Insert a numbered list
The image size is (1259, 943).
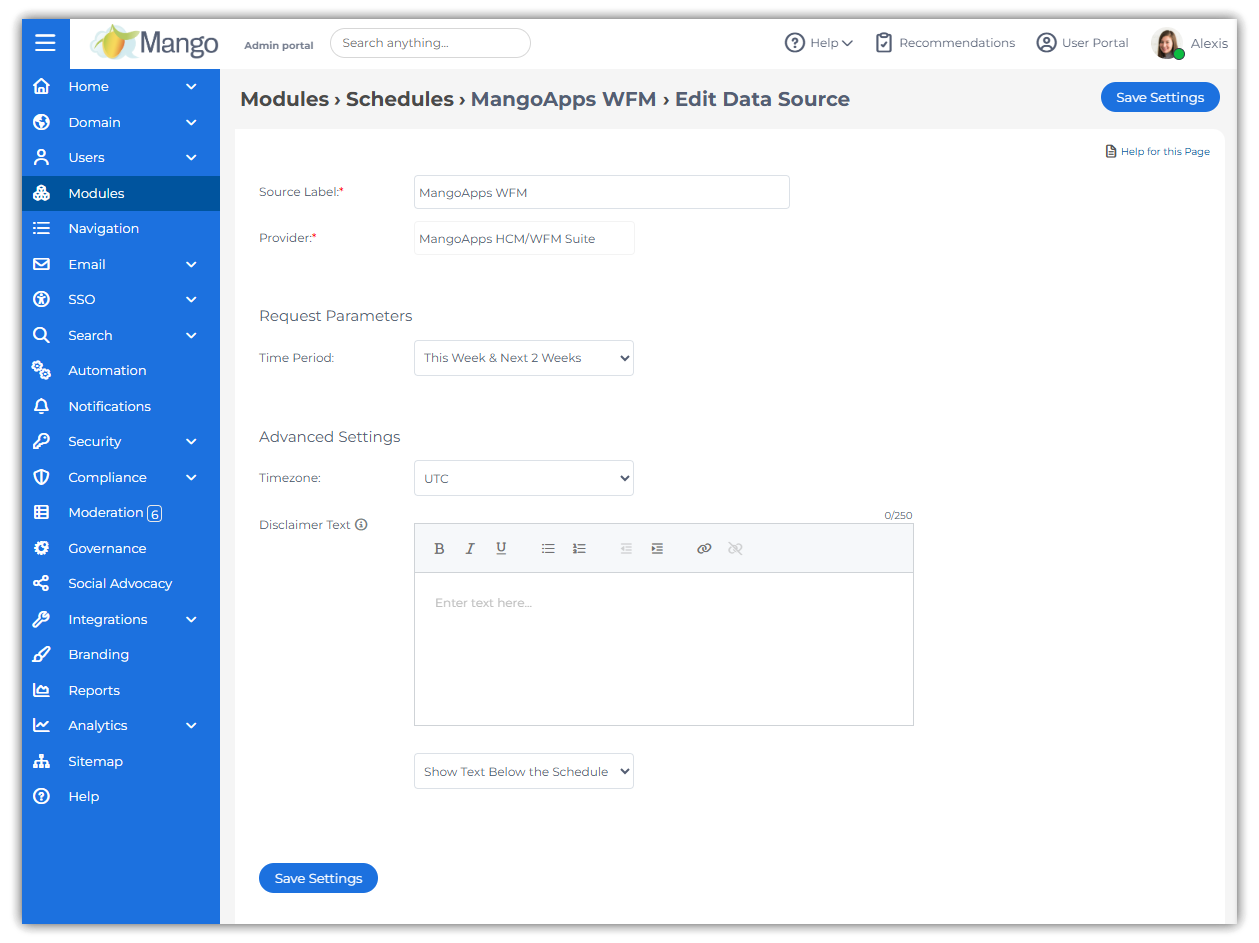coord(579,549)
